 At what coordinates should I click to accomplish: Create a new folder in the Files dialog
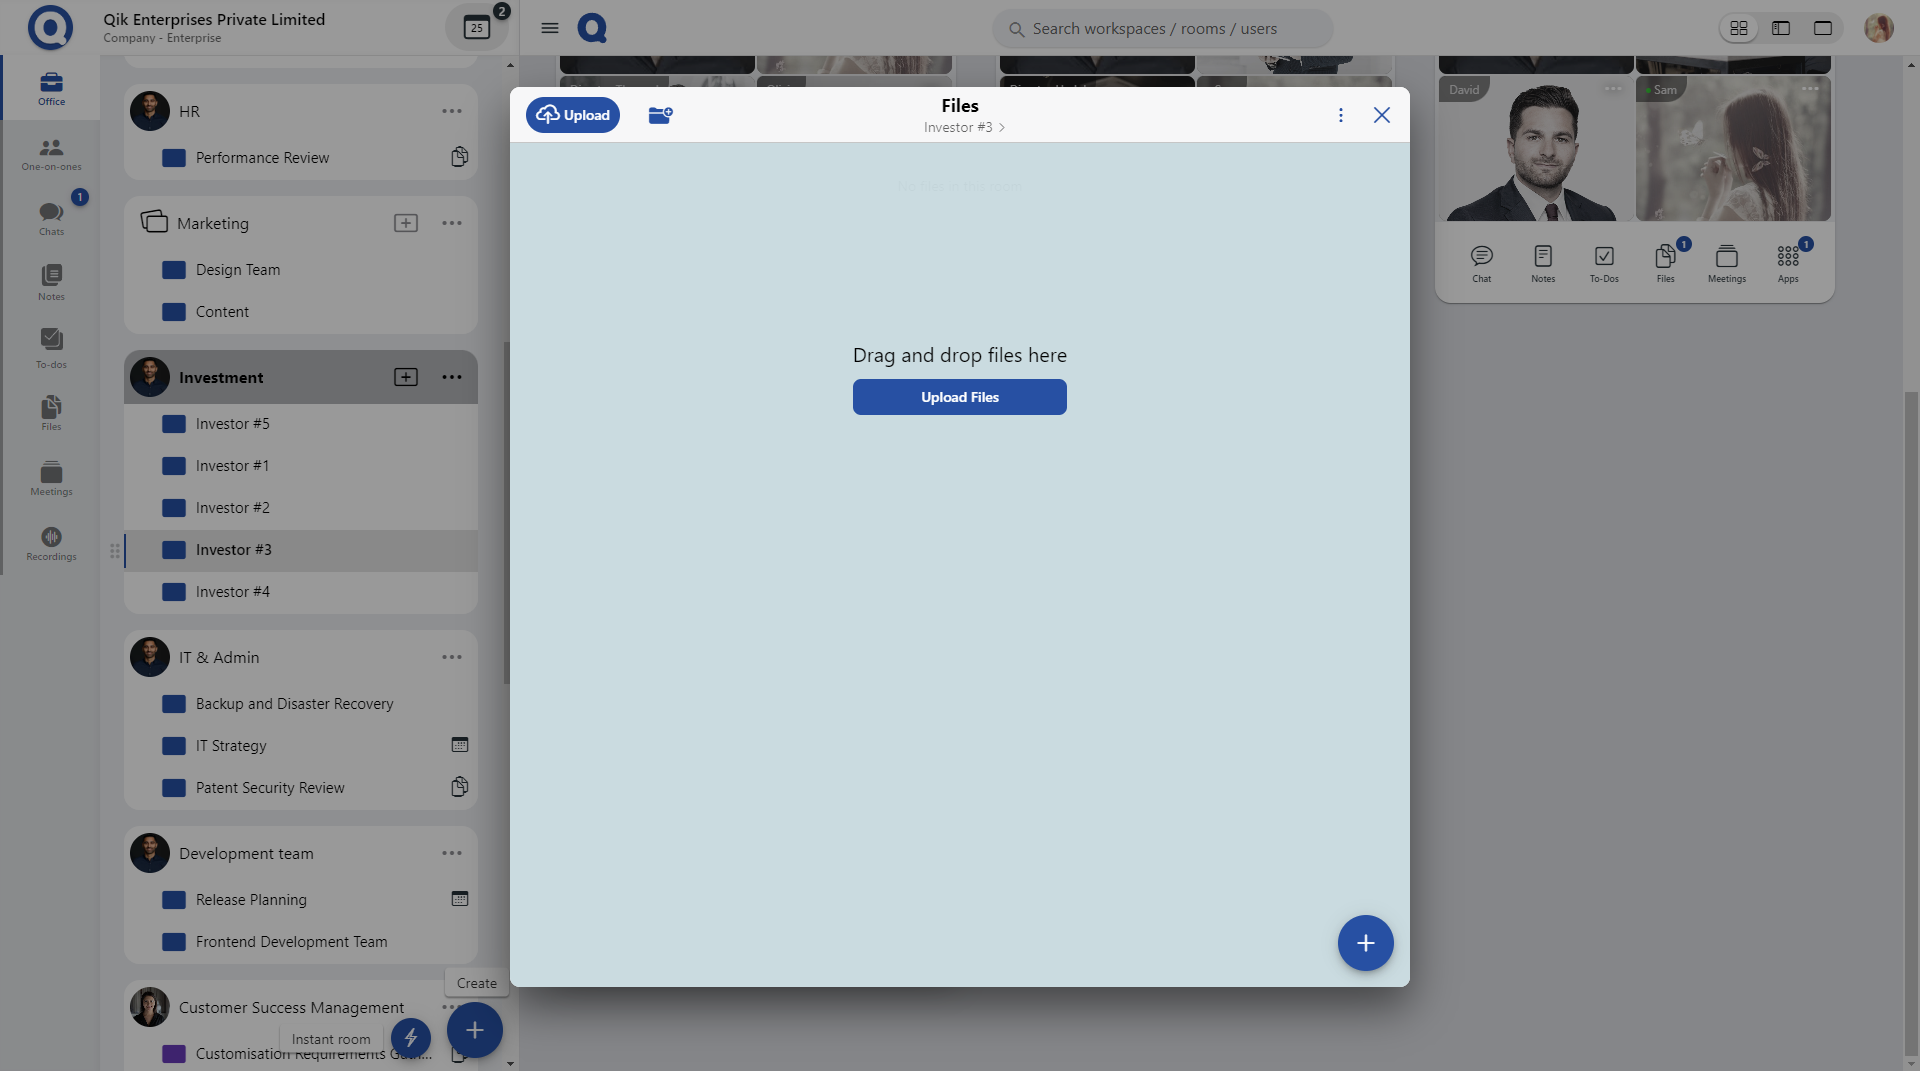pos(660,115)
